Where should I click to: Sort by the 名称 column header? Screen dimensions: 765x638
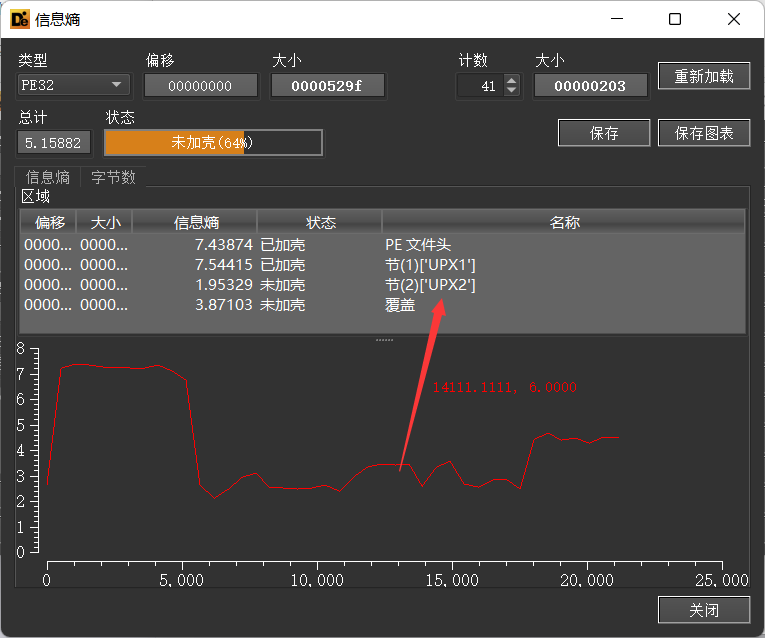pyautogui.click(x=564, y=222)
